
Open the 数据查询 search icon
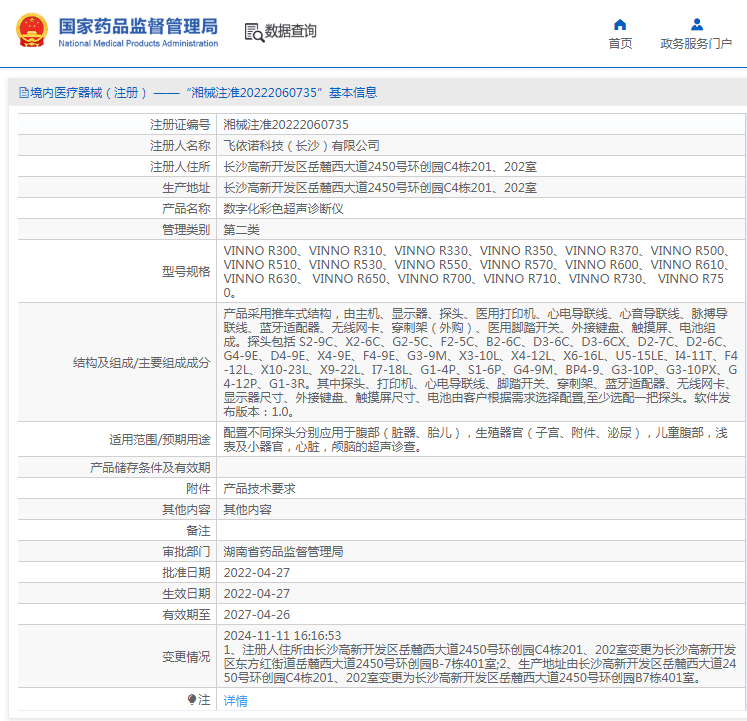254,32
